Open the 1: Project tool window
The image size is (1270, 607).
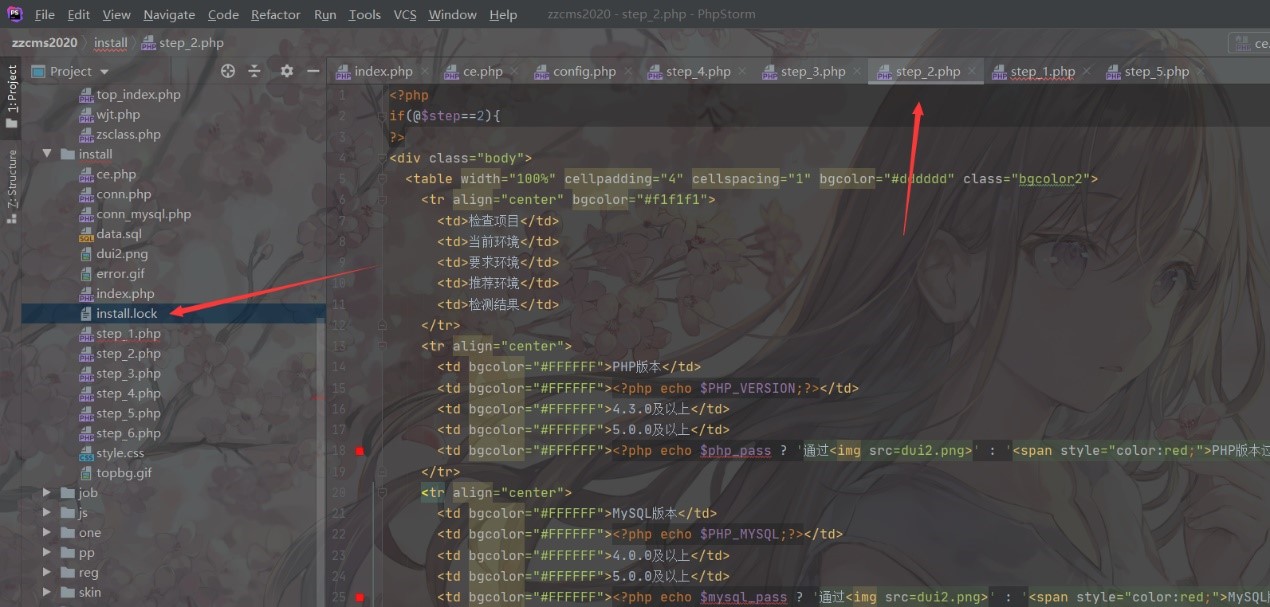click(12, 97)
